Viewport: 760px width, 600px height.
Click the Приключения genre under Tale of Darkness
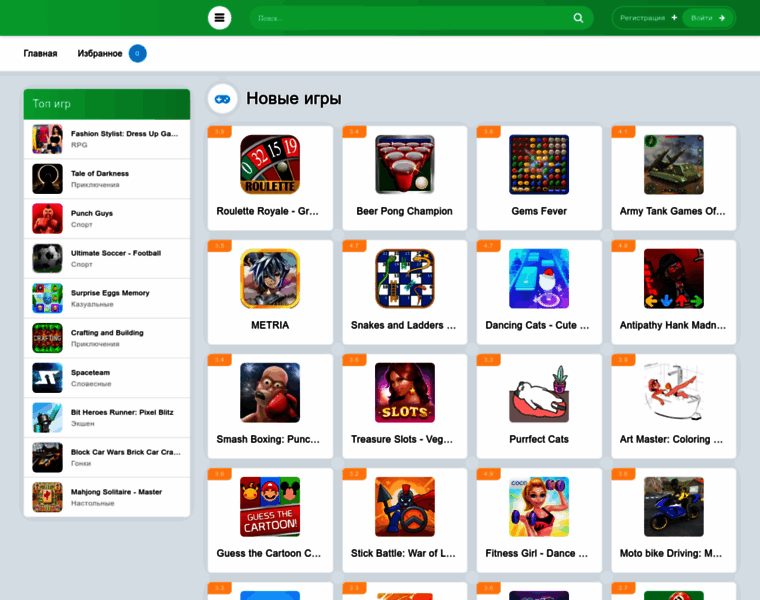pyautogui.click(x=95, y=185)
